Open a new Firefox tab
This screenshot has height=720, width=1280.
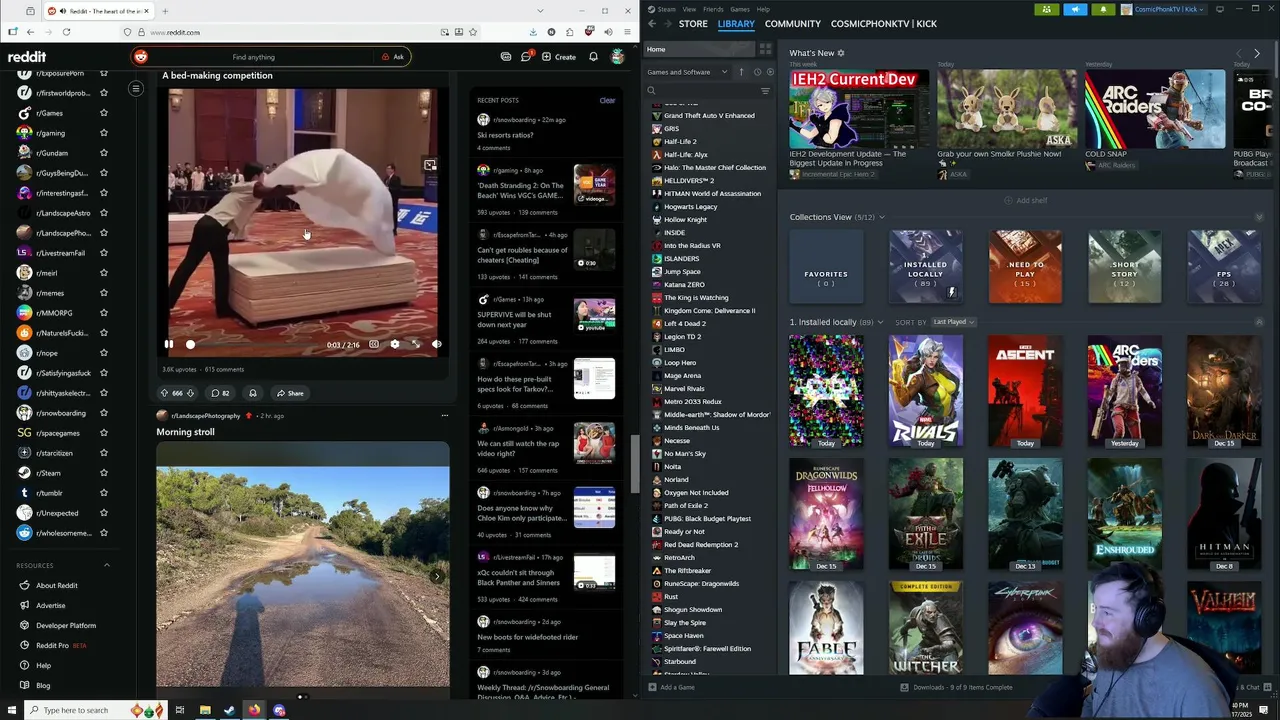[x=165, y=11]
